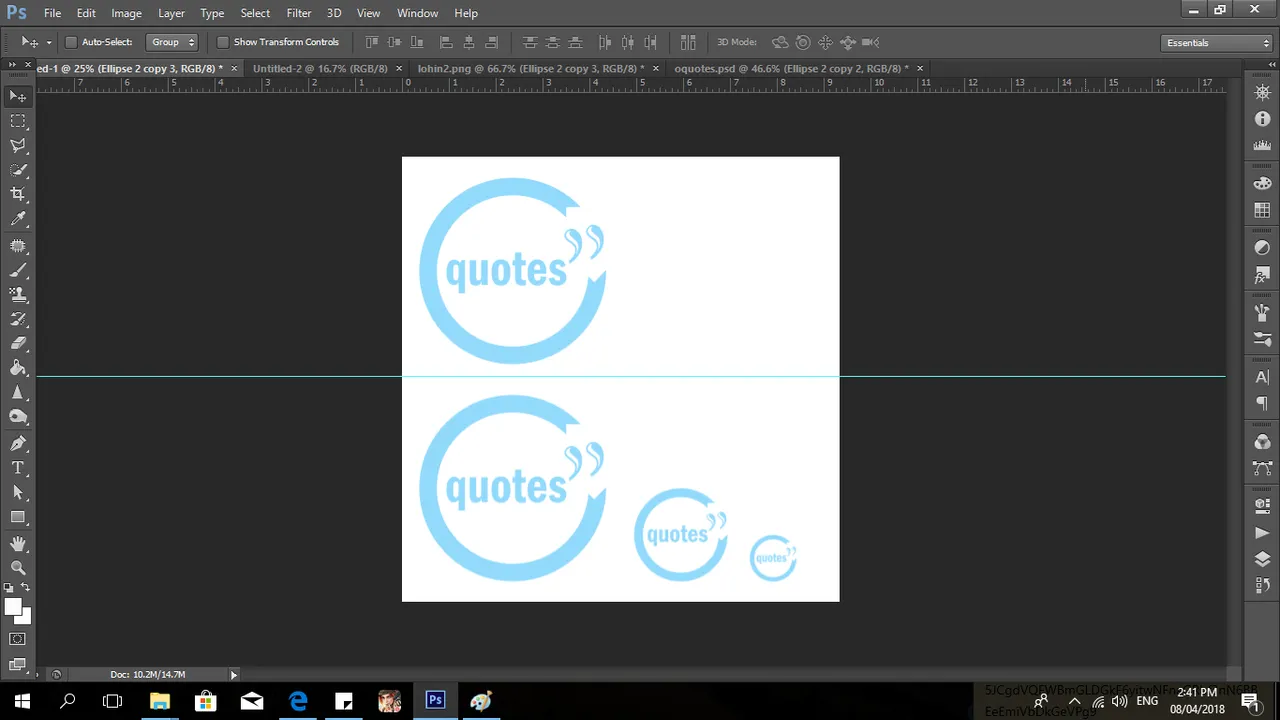1280x720 pixels.
Task: Swap foreground and background colors
Action: (25, 587)
